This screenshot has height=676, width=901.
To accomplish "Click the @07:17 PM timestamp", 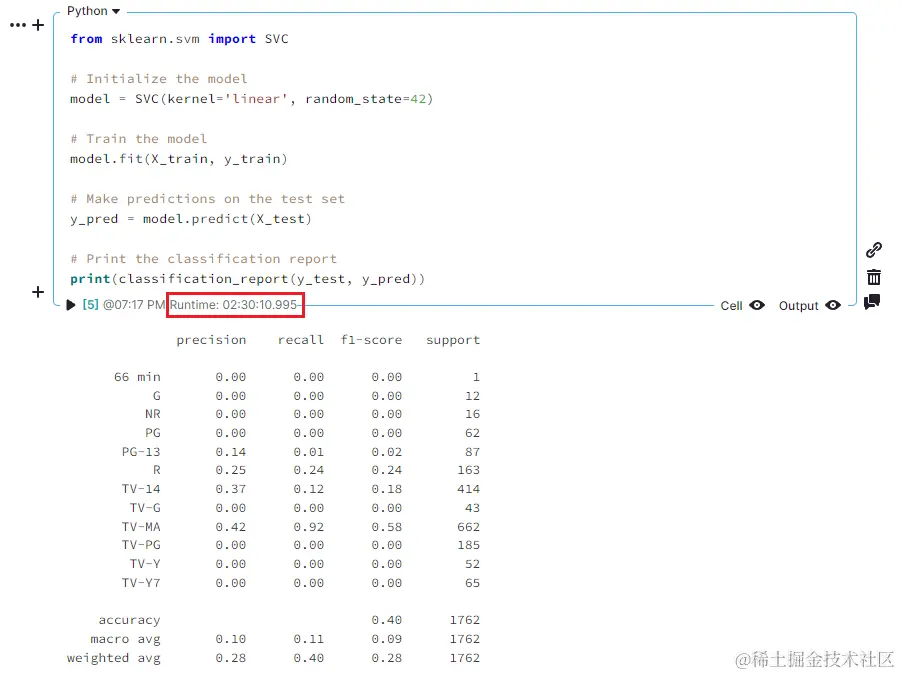I will pyautogui.click(x=133, y=305).
